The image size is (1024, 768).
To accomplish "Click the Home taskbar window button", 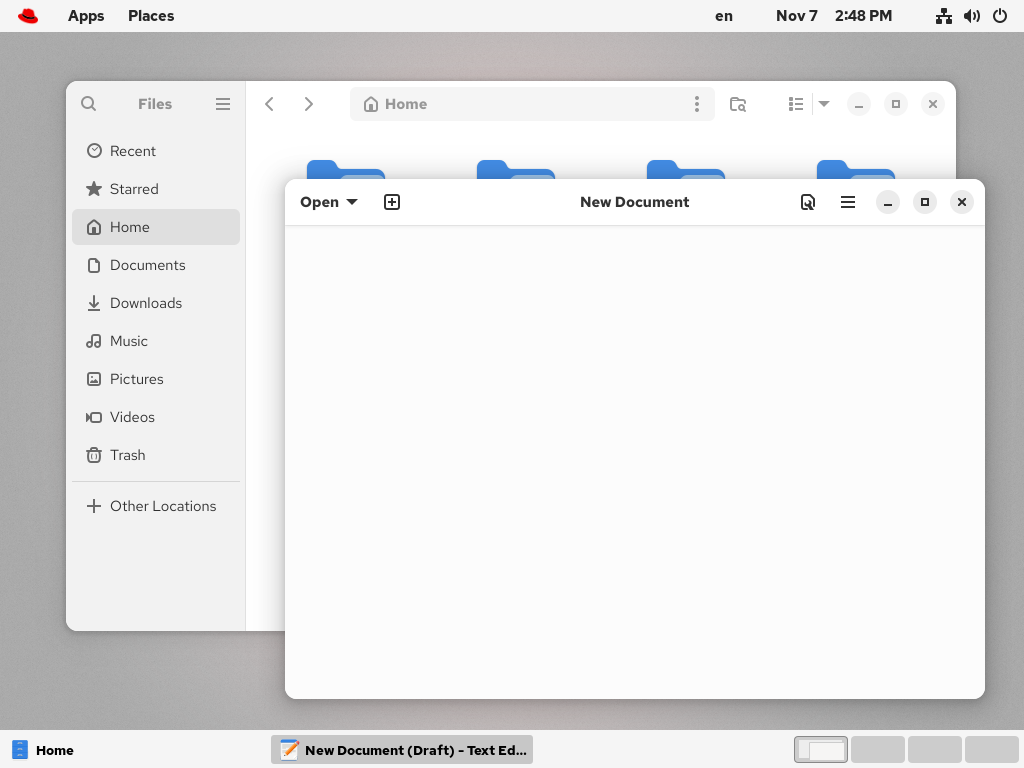I will [44, 750].
